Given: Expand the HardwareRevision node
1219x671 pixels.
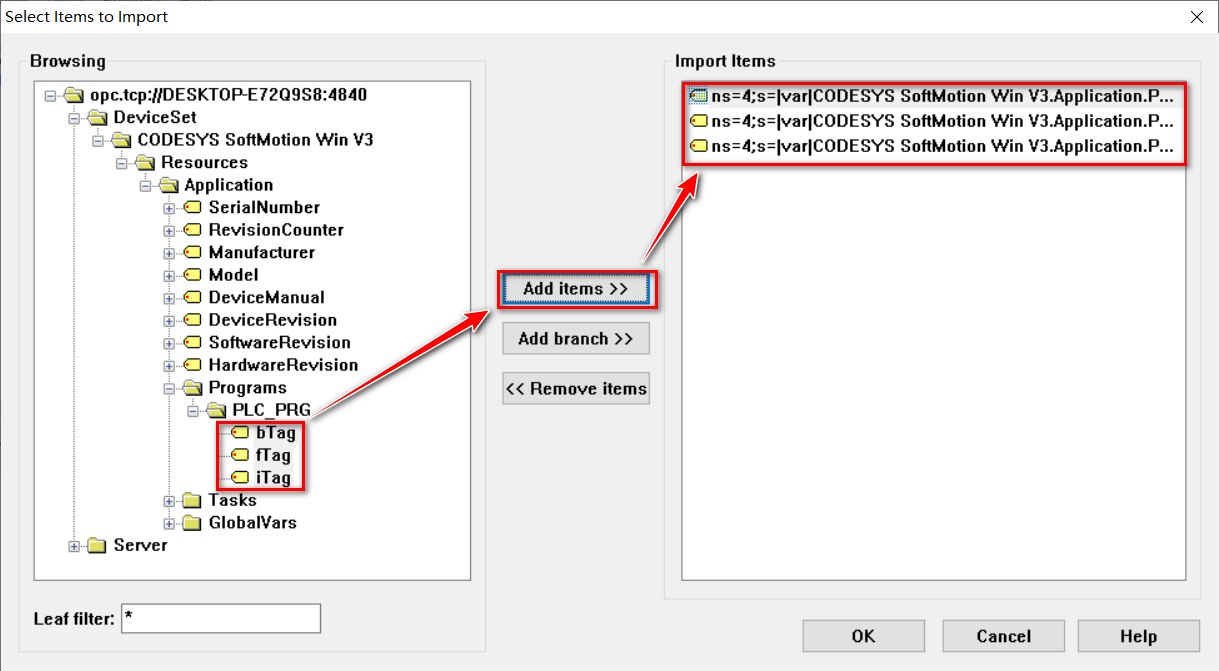Looking at the screenshot, I should pos(169,365).
